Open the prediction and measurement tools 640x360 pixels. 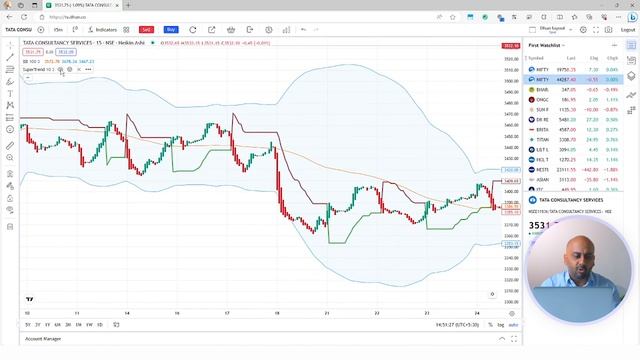[10, 118]
